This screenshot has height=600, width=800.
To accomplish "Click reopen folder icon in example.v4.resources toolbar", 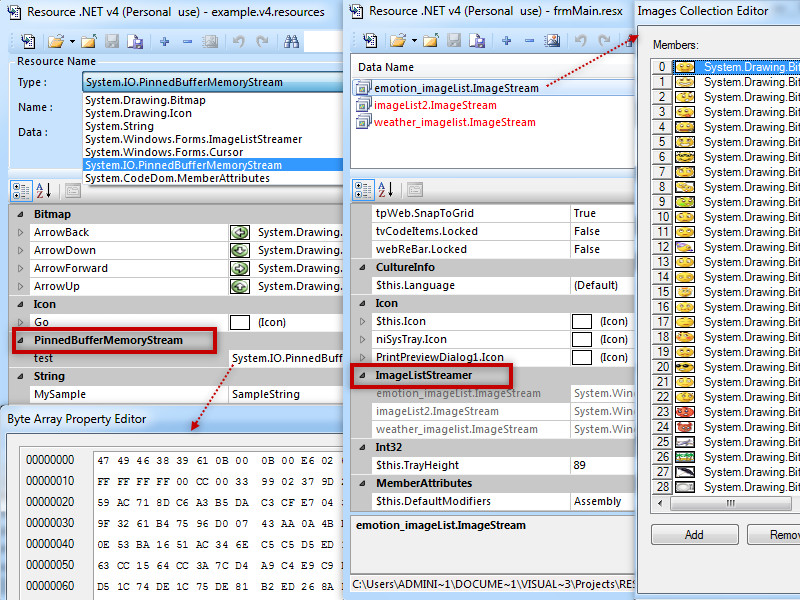I will point(89,41).
